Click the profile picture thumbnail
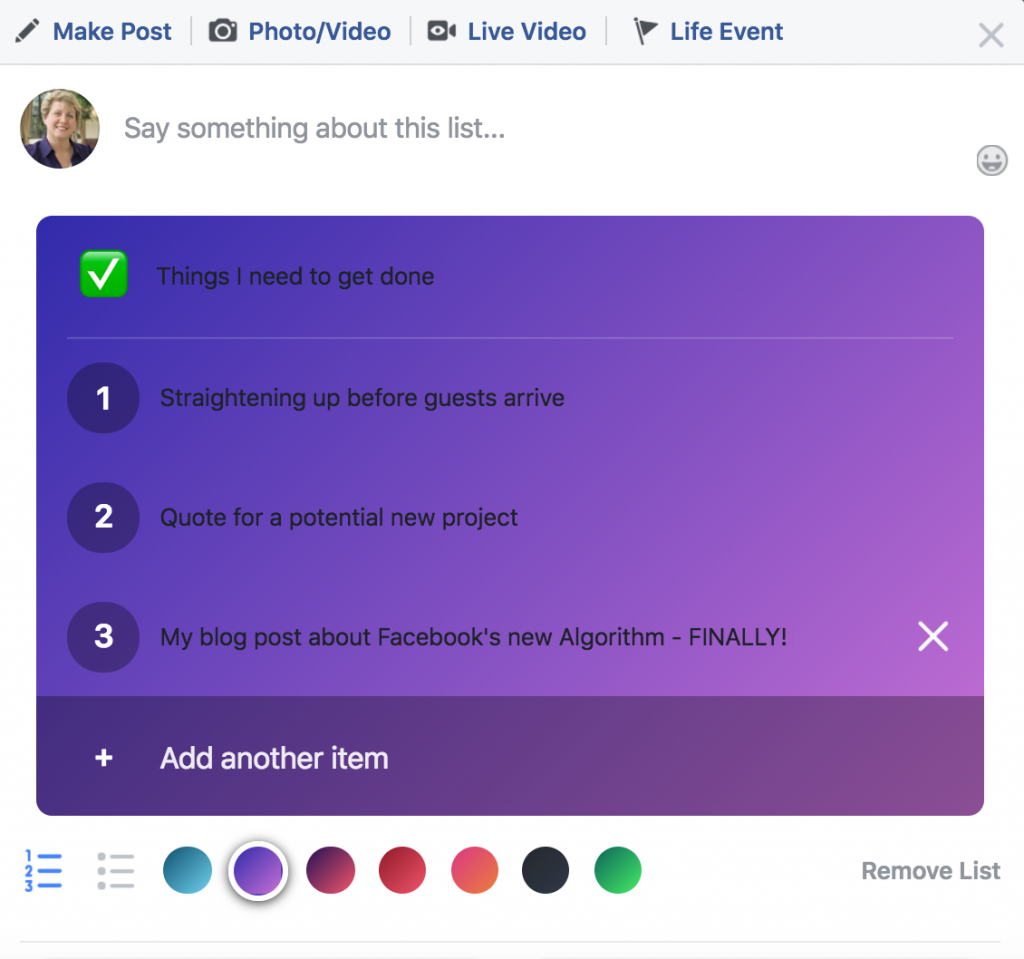The image size is (1024, 959). (x=60, y=128)
